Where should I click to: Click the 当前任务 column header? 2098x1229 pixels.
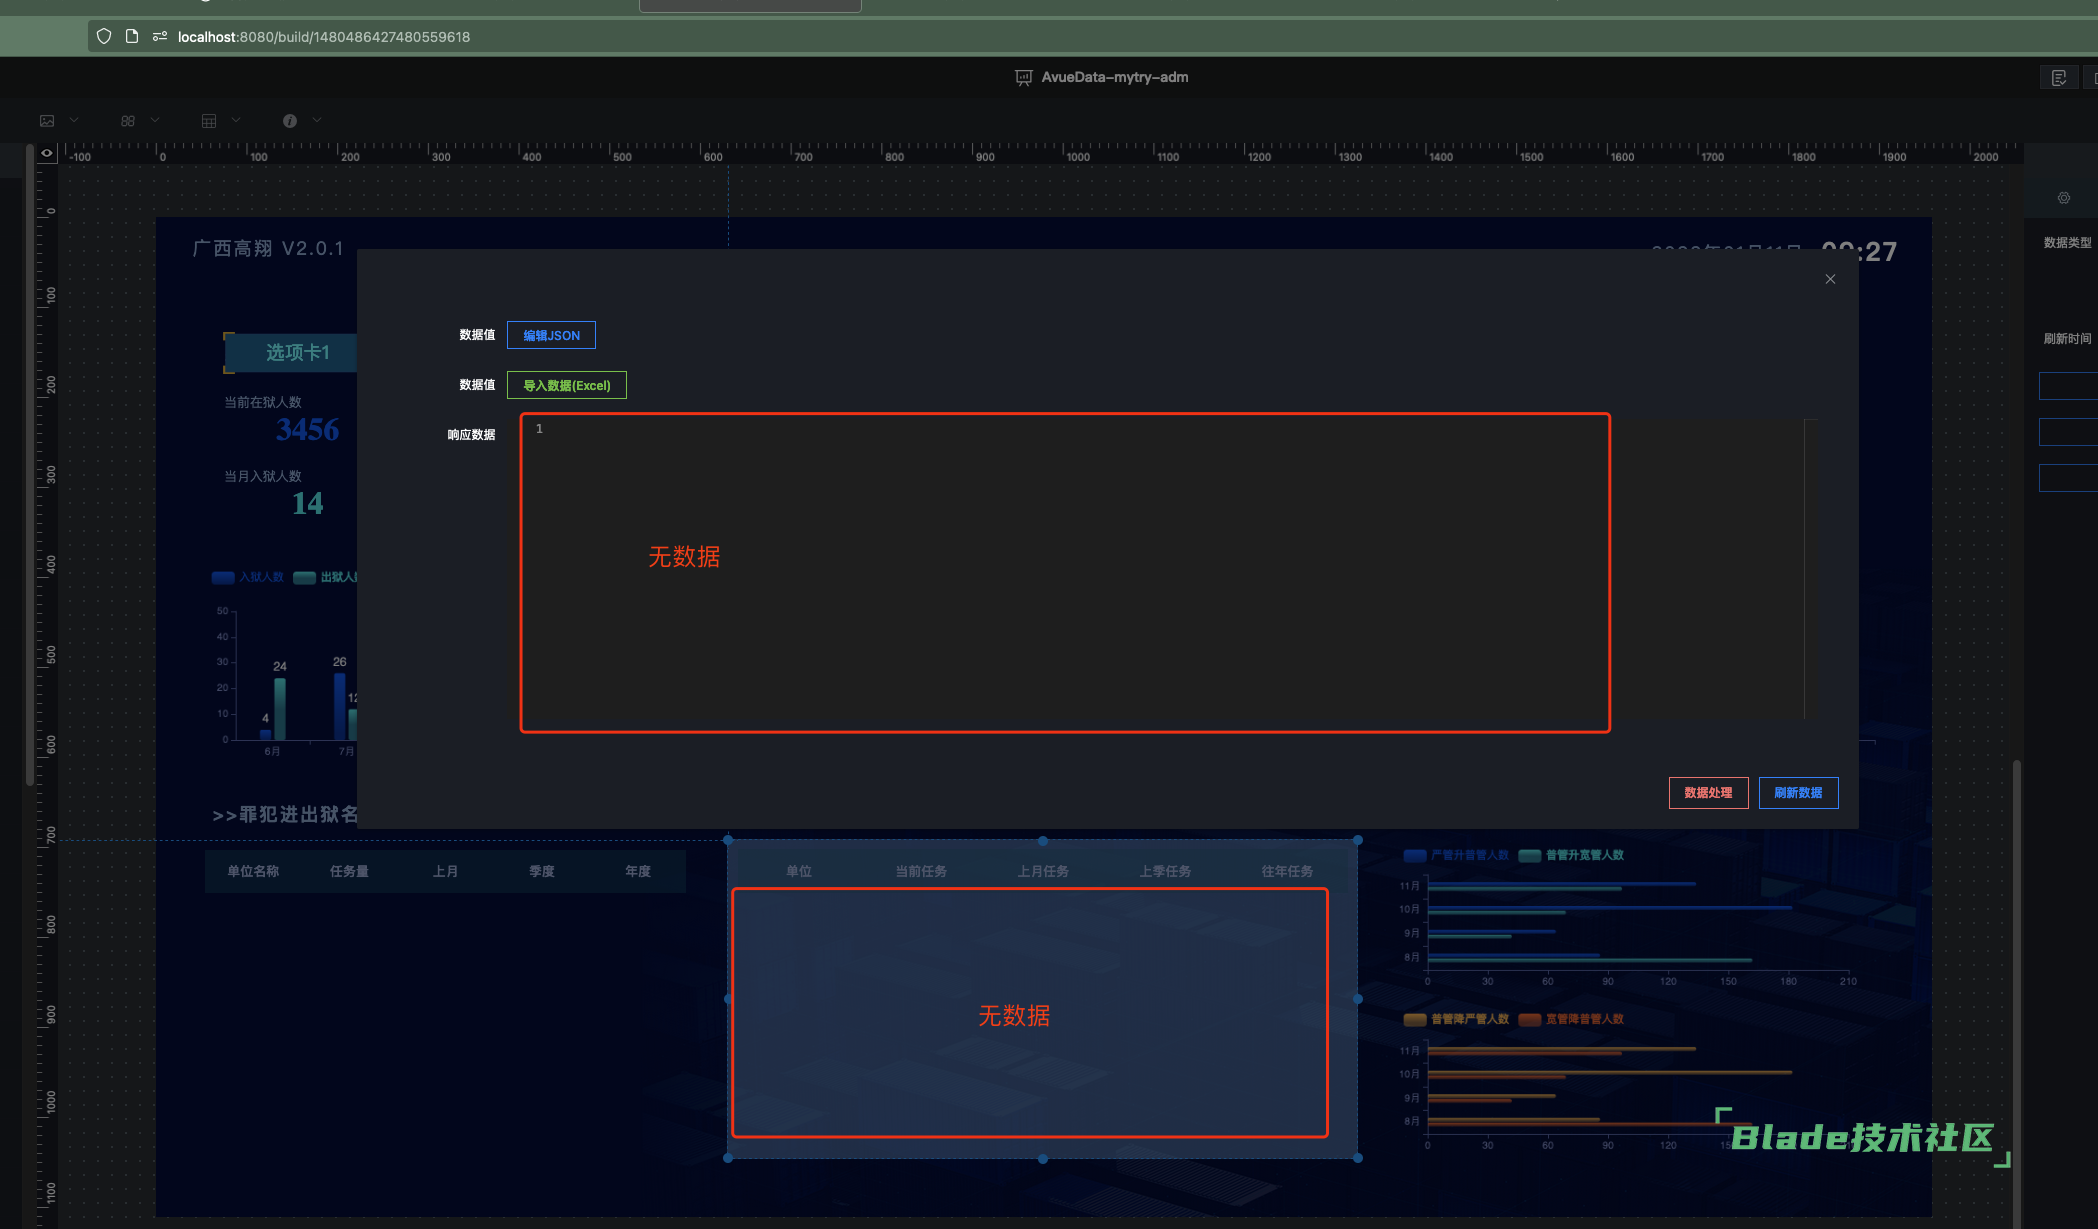tap(921, 871)
